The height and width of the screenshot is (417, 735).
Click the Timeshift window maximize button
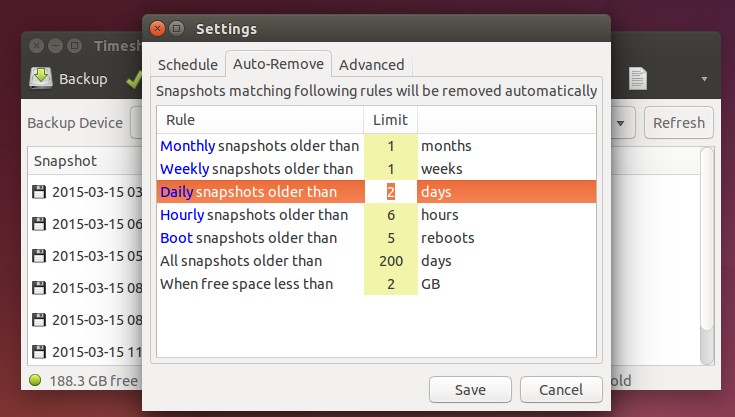click(75, 46)
